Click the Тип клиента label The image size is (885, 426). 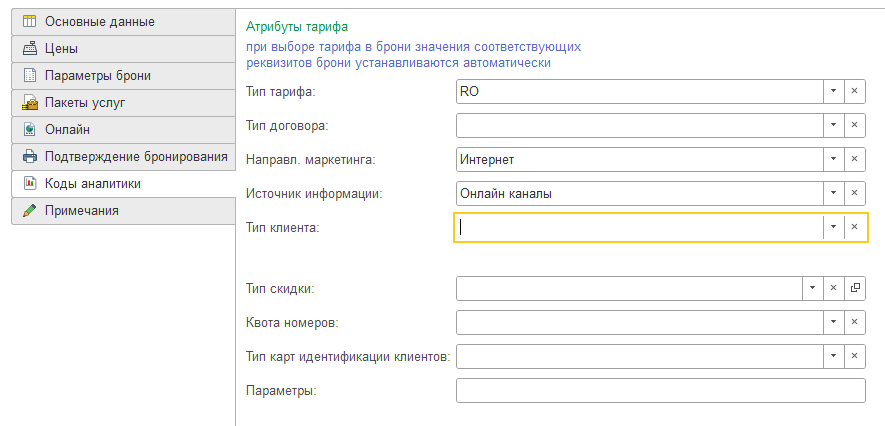click(x=283, y=227)
